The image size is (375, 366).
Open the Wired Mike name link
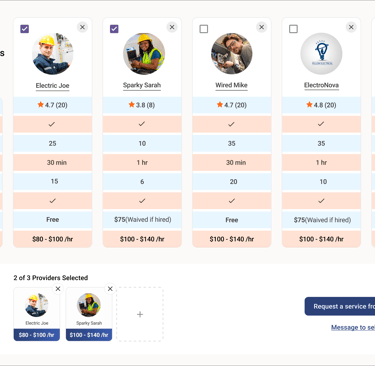(231, 85)
